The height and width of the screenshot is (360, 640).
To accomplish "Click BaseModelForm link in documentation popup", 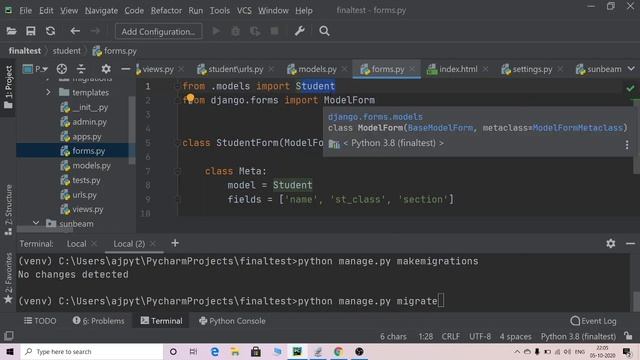I will (440, 128).
